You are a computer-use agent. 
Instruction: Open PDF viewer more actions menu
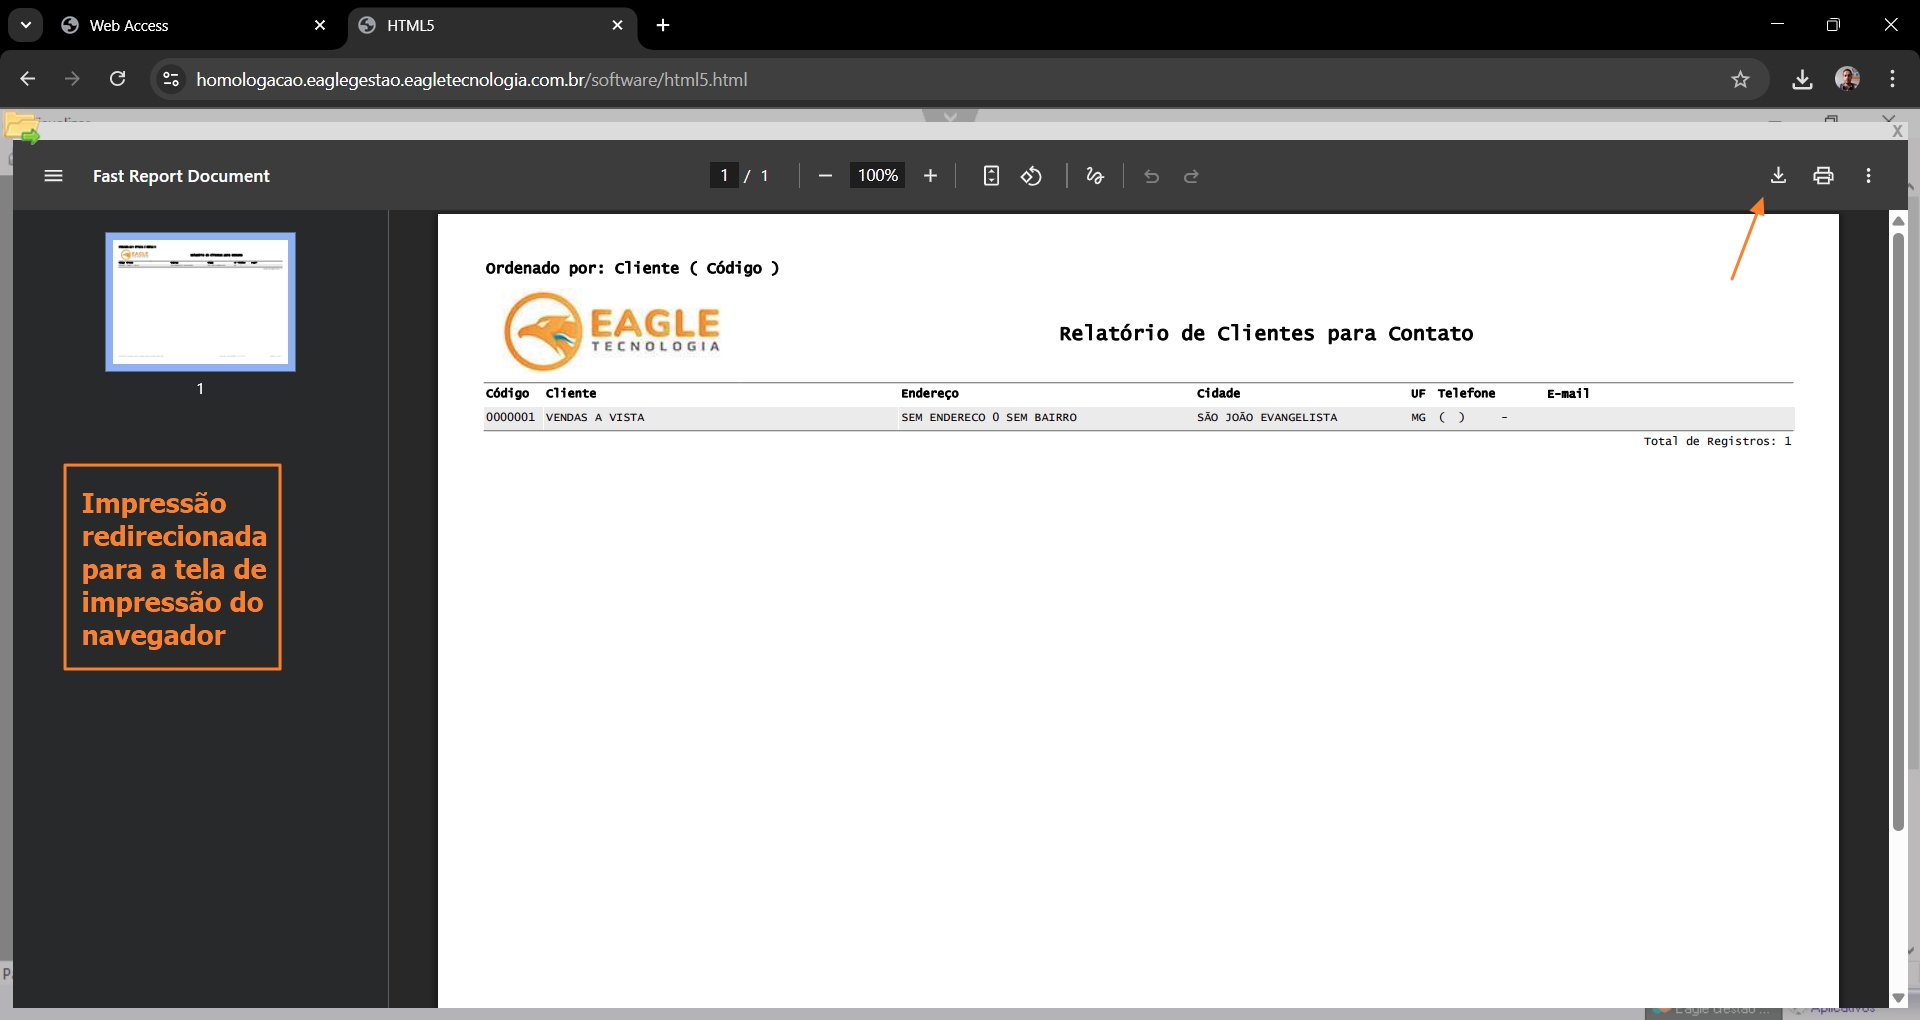pyautogui.click(x=1868, y=176)
